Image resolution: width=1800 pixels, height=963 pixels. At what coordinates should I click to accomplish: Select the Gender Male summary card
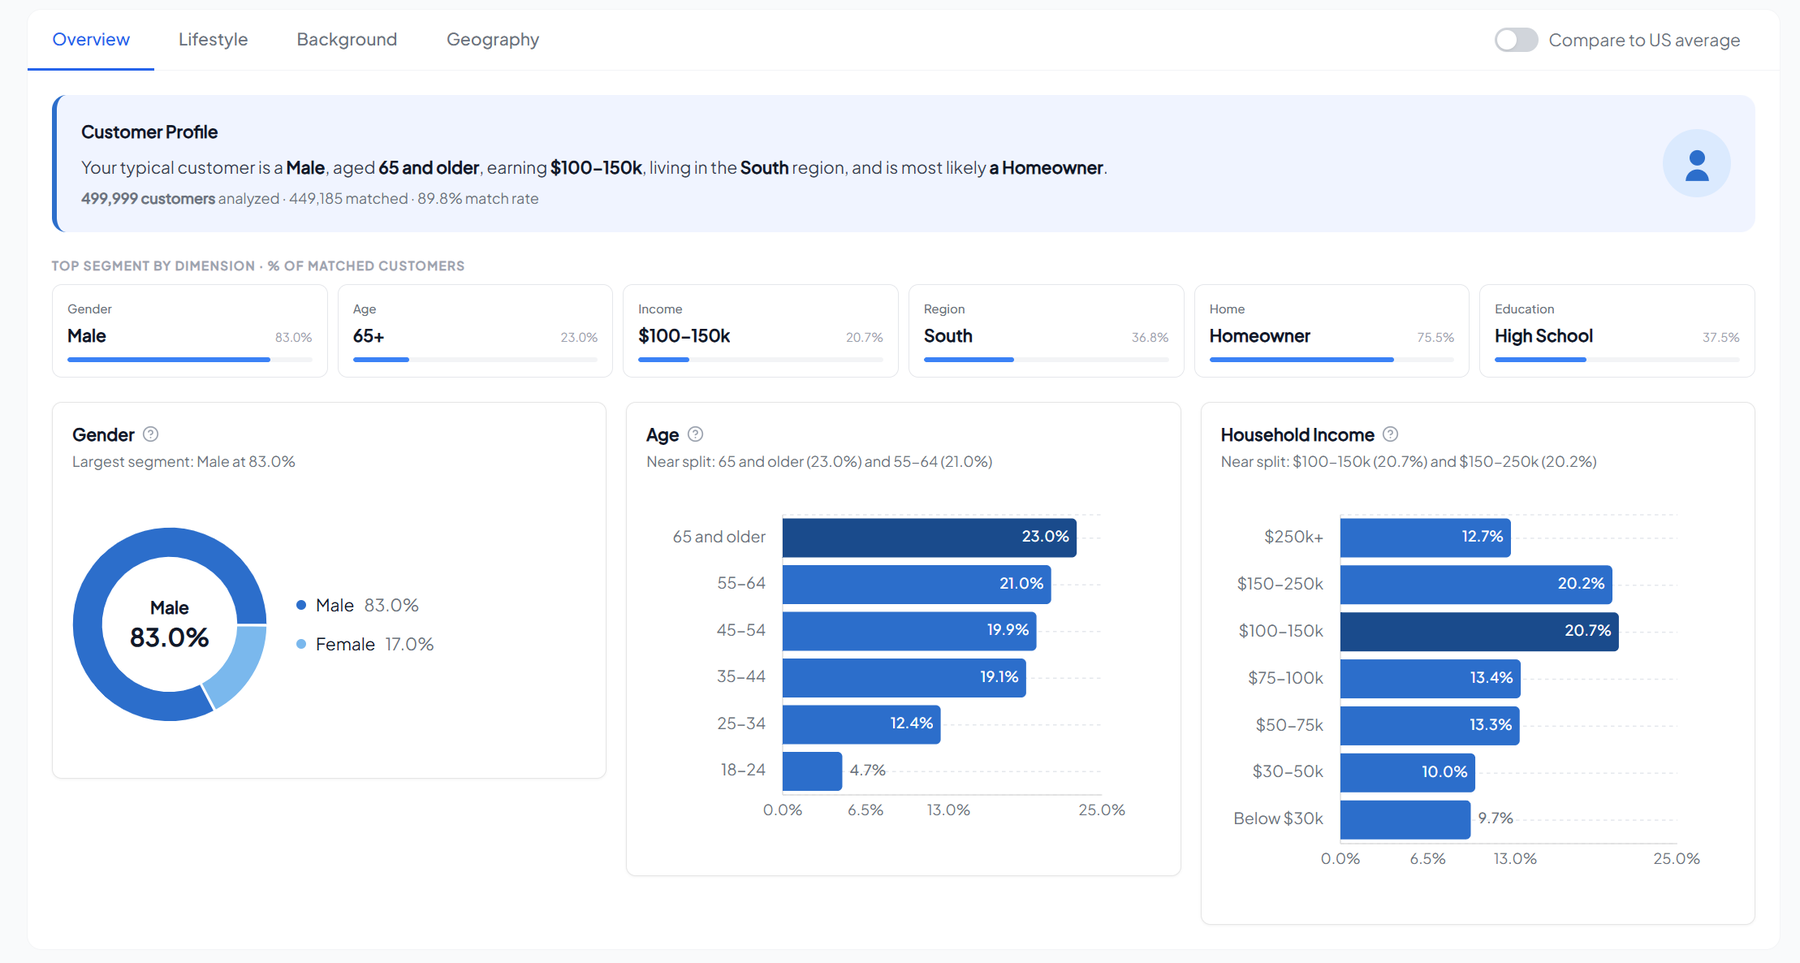pyautogui.click(x=190, y=331)
